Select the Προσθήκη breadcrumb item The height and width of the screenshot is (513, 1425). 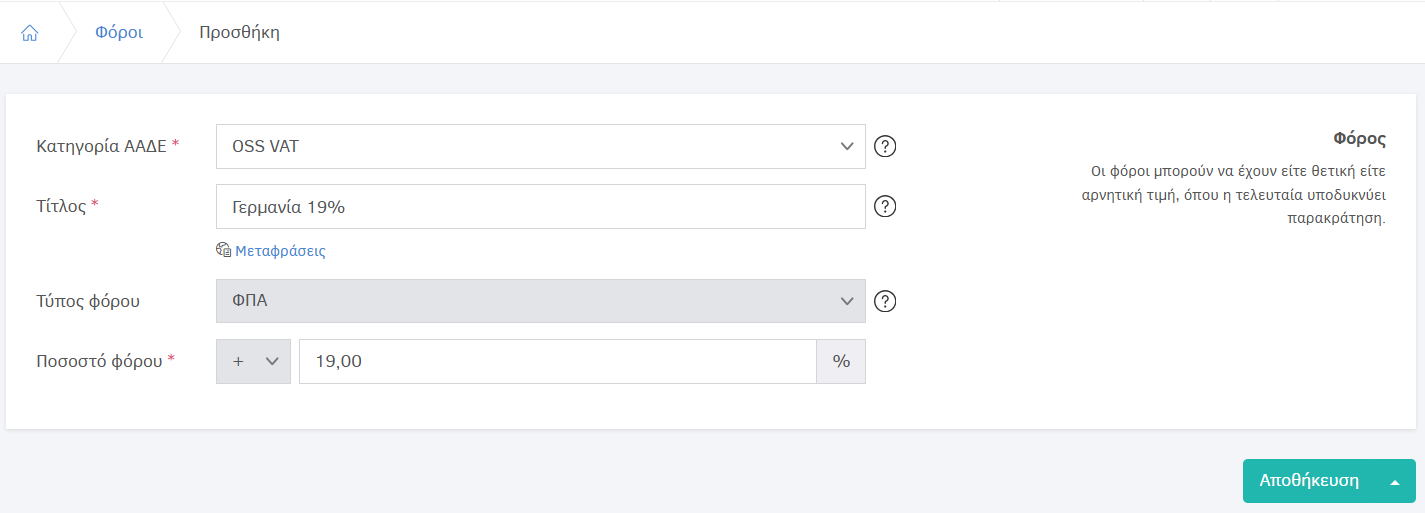click(x=239, y=32)
